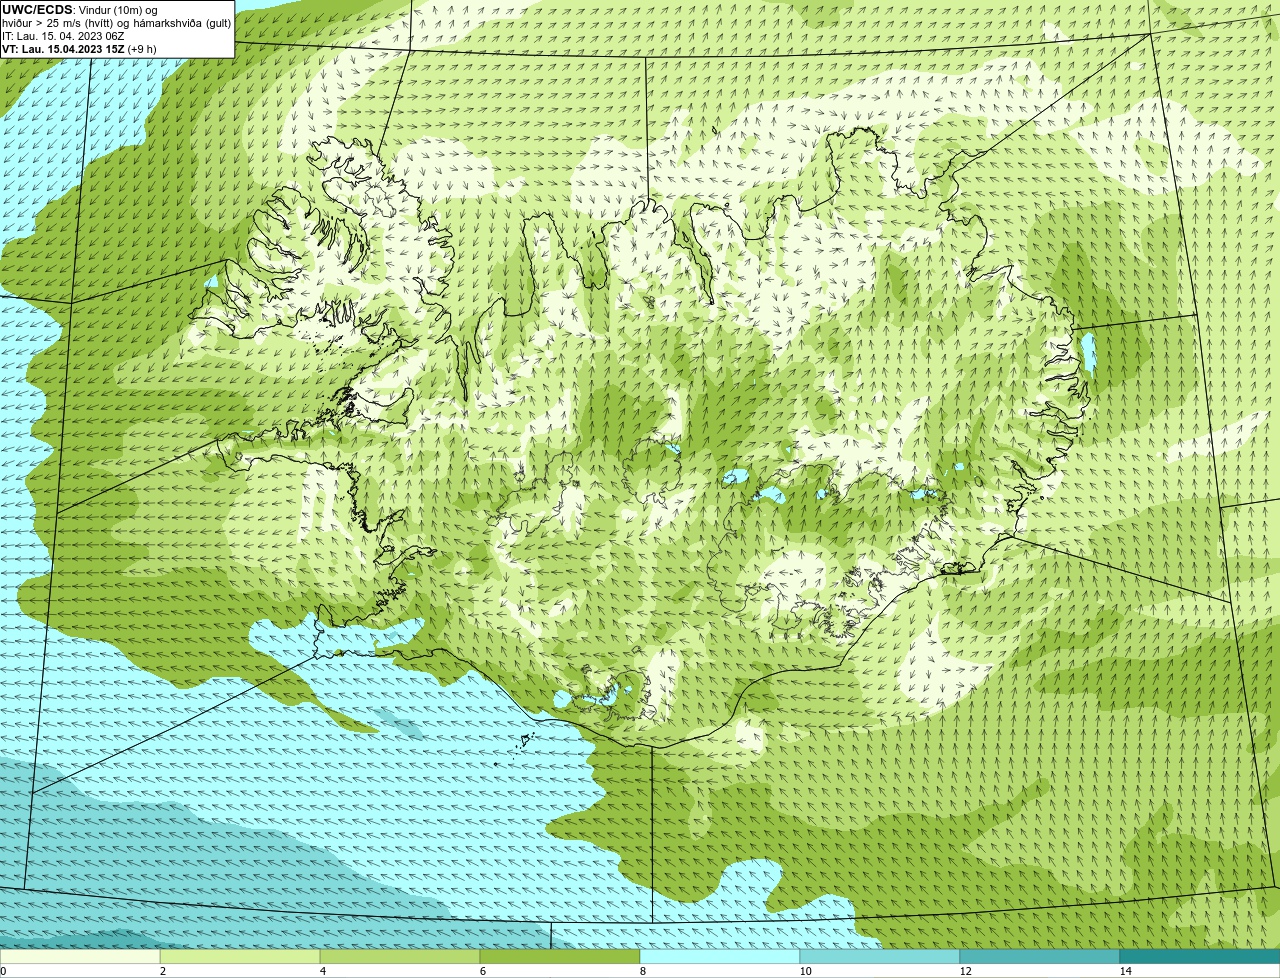Click the dark teal above-14 m/s legend swatch
The image size is (1280, 978).
click(1200, 957)
